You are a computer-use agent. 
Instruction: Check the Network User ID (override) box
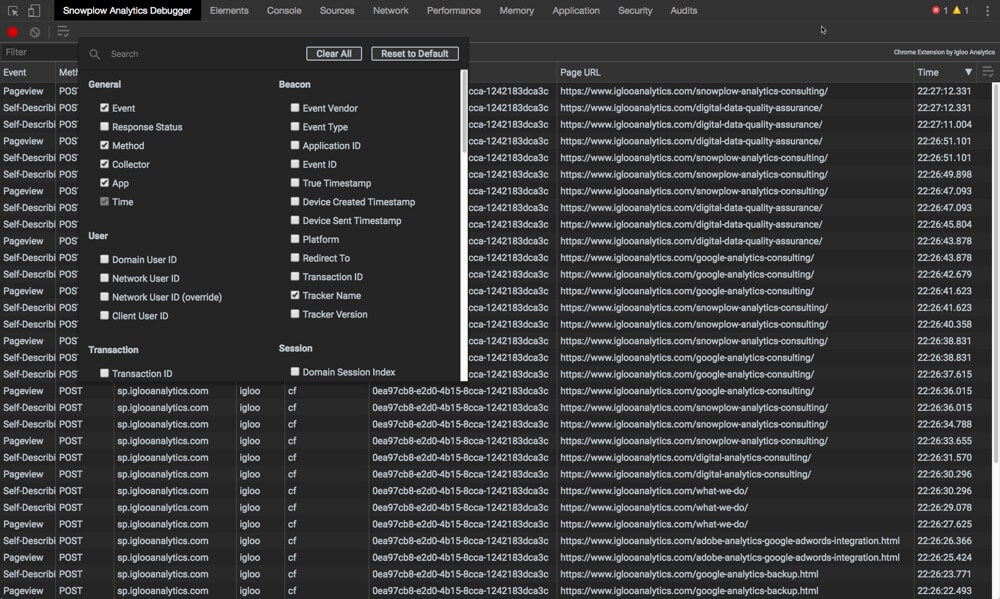coord(105,297)
